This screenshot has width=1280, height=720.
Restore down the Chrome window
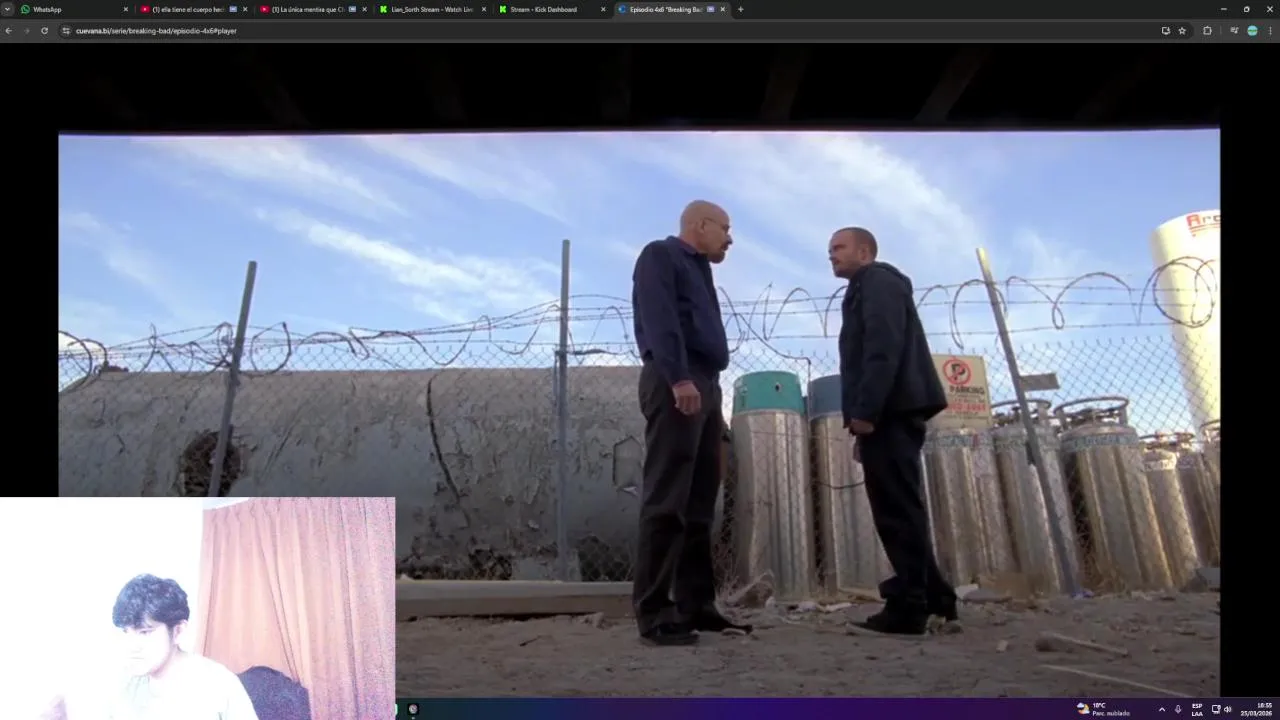(1246, 9)
